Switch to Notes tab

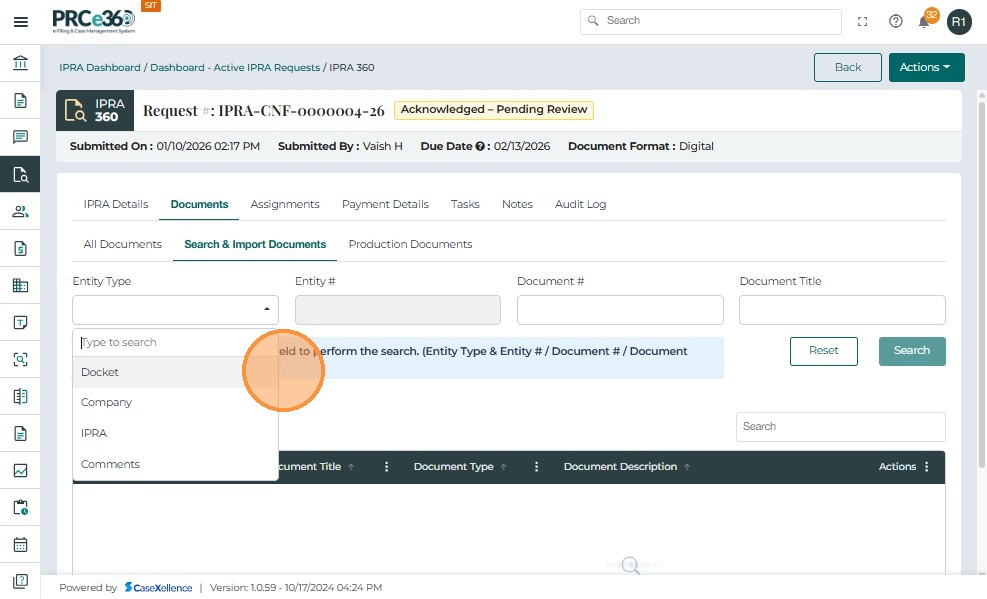517,204
